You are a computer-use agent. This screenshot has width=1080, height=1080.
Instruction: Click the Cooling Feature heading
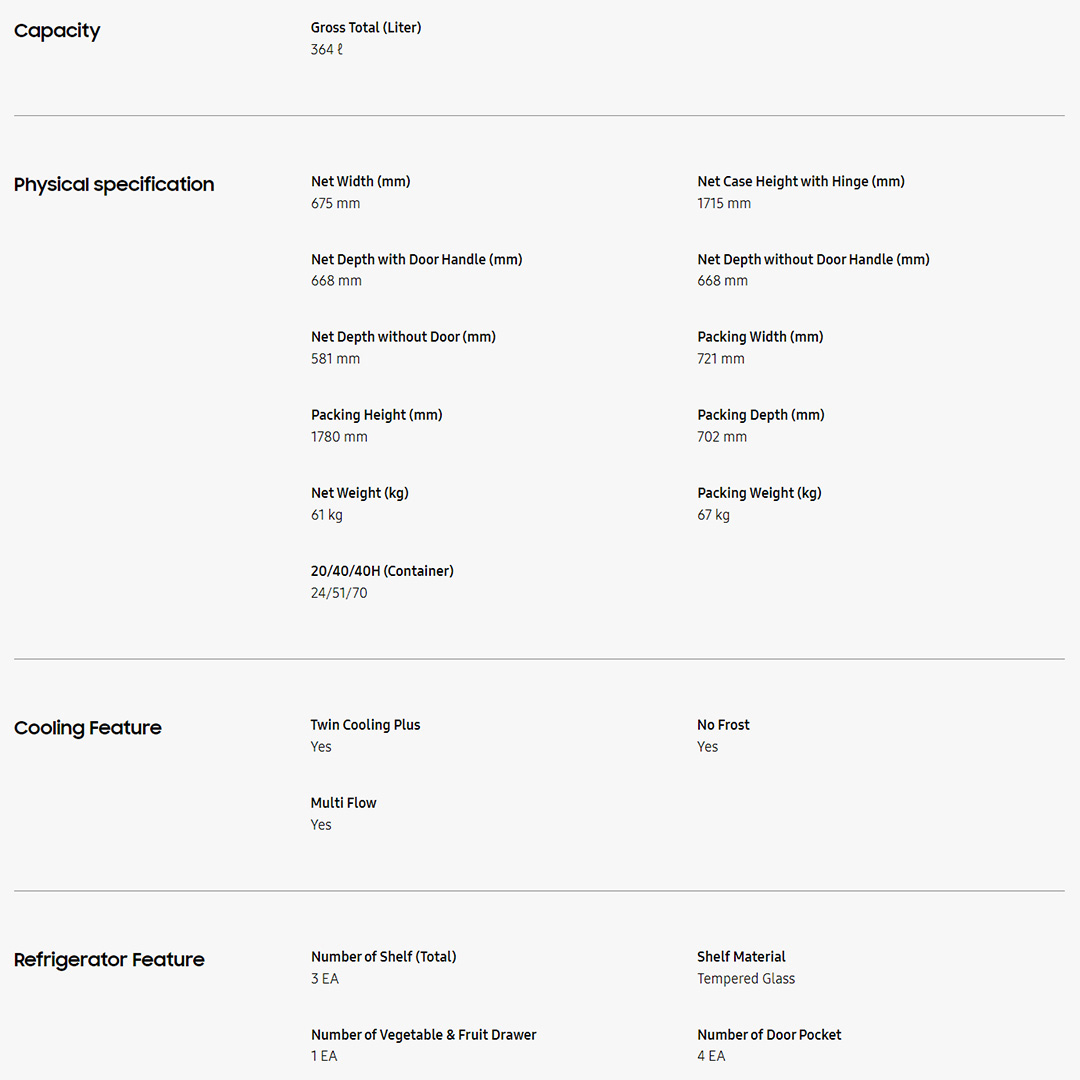[88, 728]
